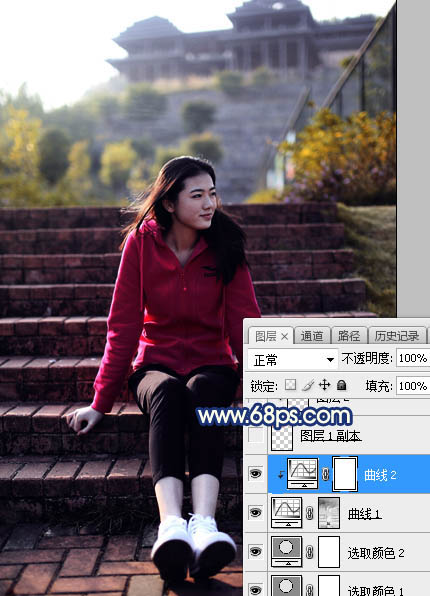Hide the 选取颜色 1 layer
The width and height of the screenshot is (430, 596).
(255, 590)
